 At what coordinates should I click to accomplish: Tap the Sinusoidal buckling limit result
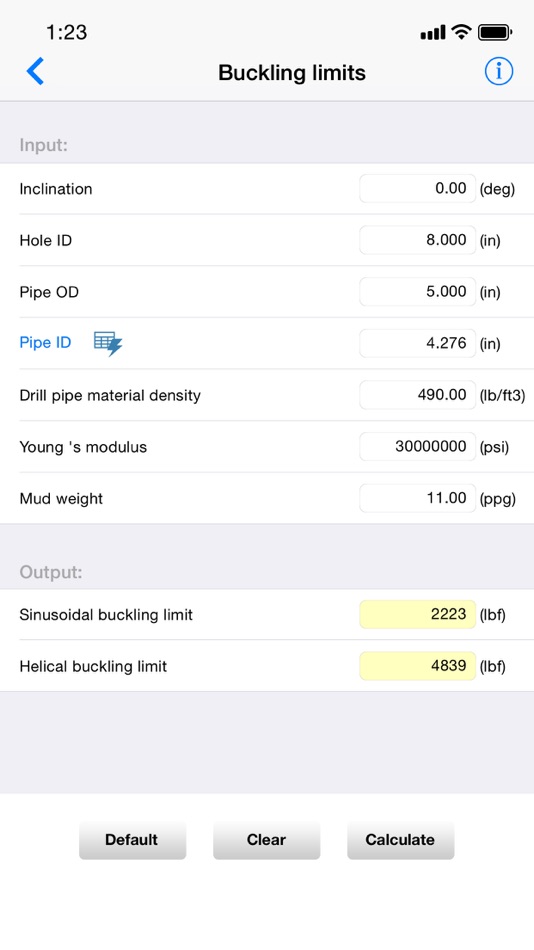418,614
